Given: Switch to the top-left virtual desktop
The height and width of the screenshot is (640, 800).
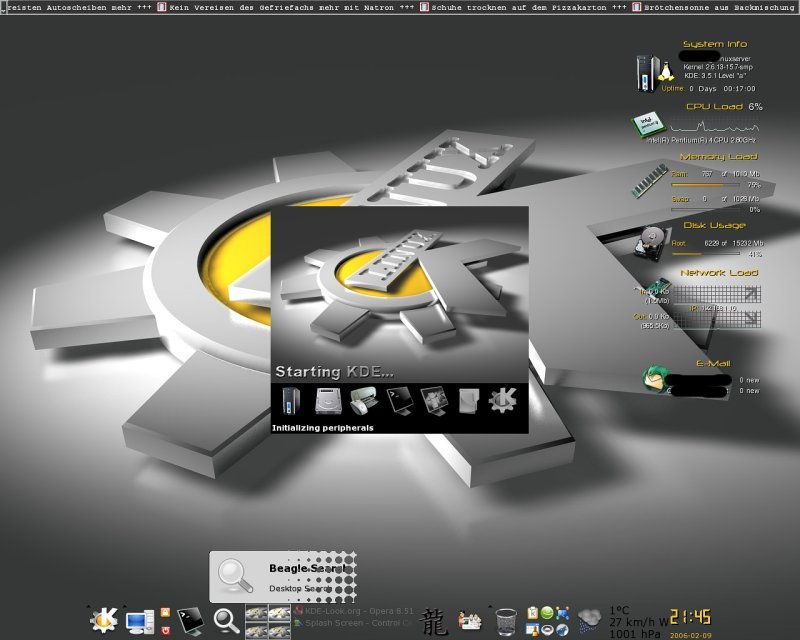Looking at the screenshot, I should [x=256, y=613].
